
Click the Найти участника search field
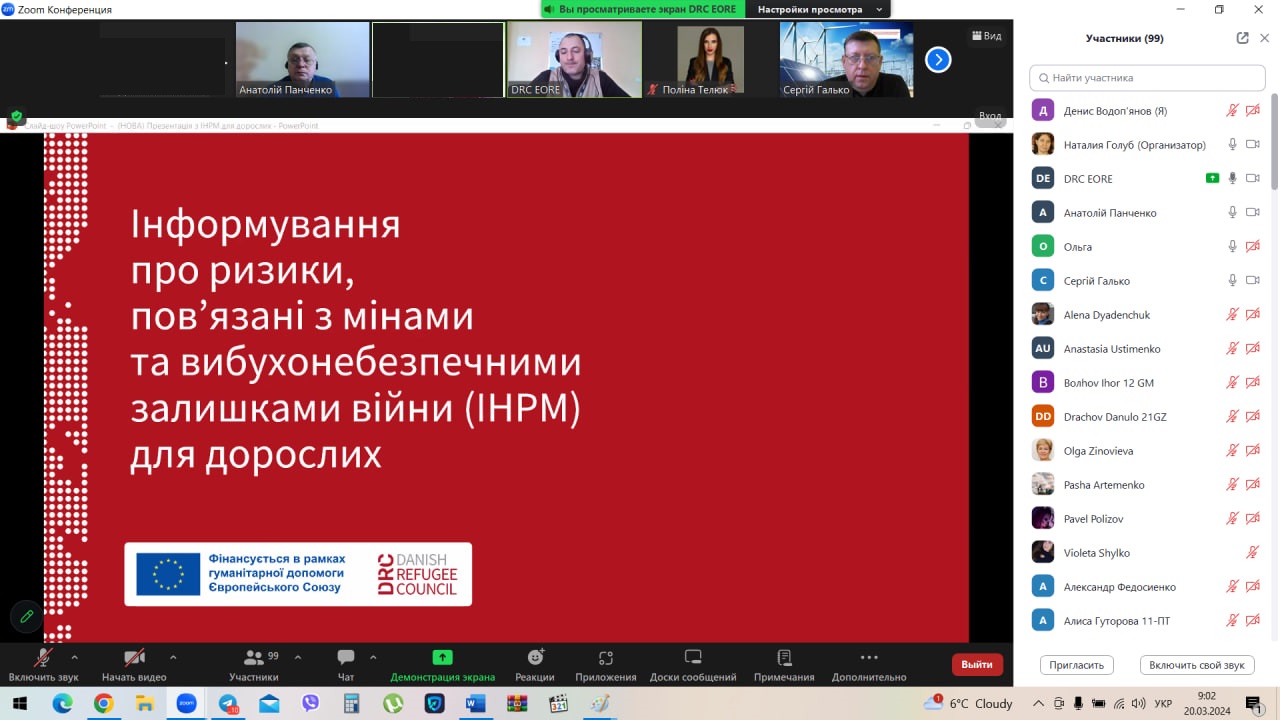pyautogui.click(x=1147, y=77)
